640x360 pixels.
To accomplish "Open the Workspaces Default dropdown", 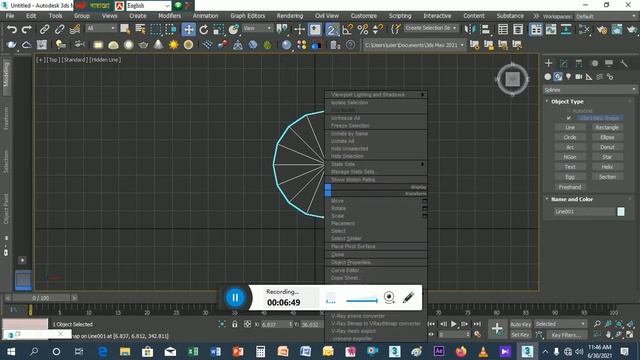I will point(606,16).
